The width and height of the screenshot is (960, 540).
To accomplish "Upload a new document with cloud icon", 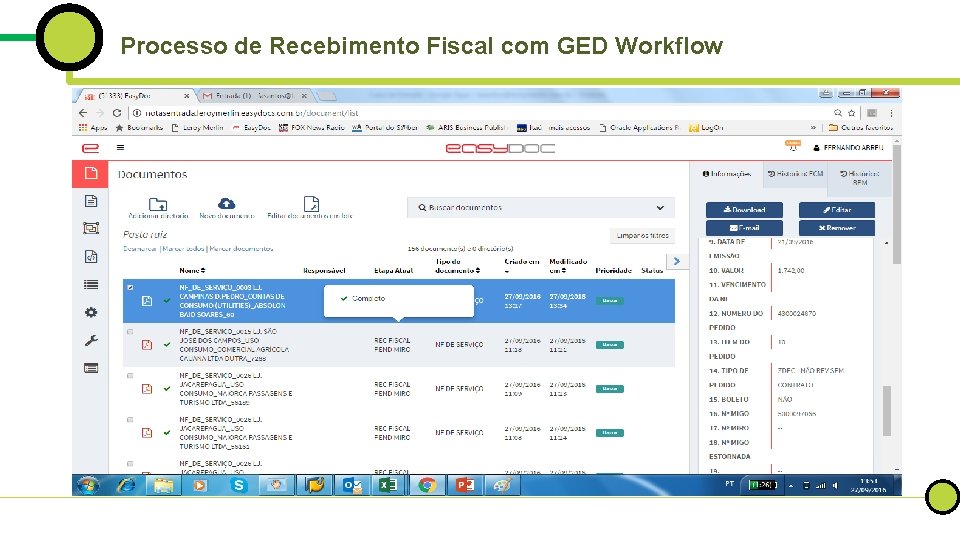I will [227, 203].
